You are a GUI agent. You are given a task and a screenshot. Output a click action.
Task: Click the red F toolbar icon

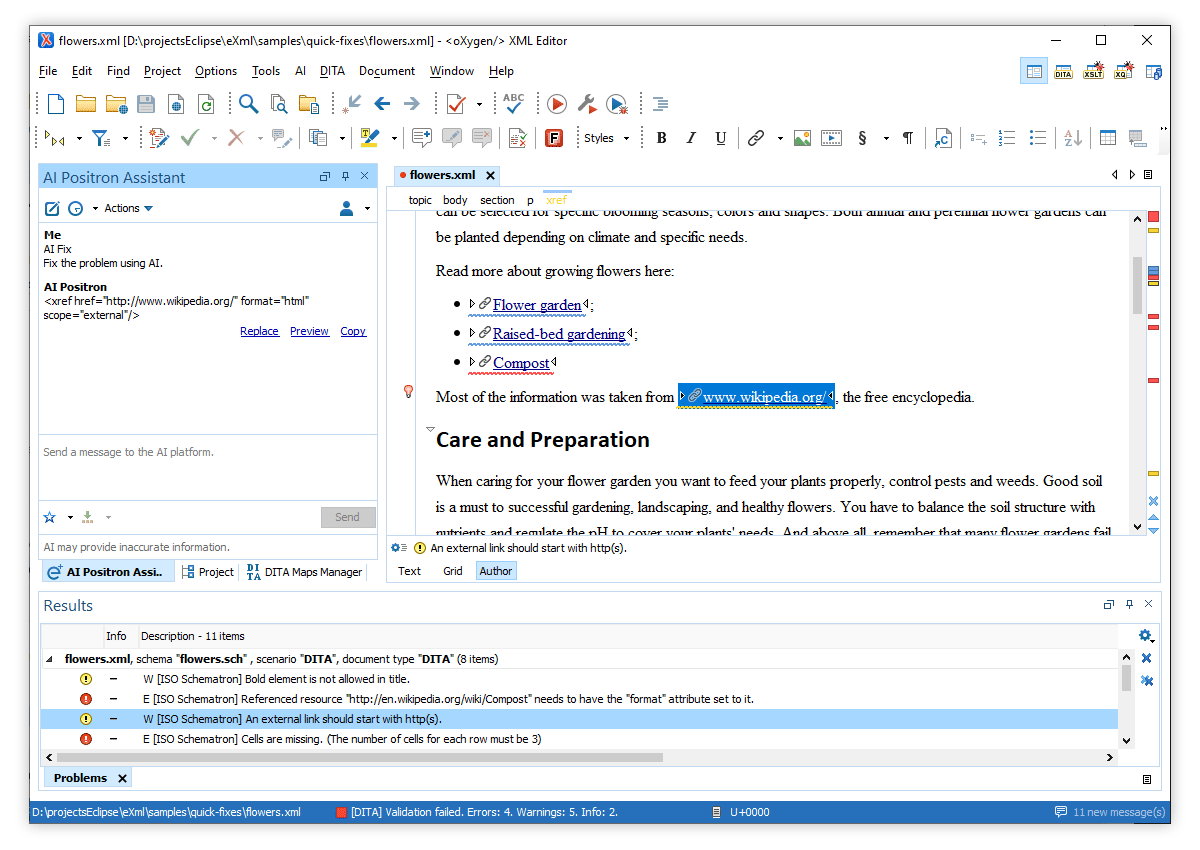click(554, 138)
